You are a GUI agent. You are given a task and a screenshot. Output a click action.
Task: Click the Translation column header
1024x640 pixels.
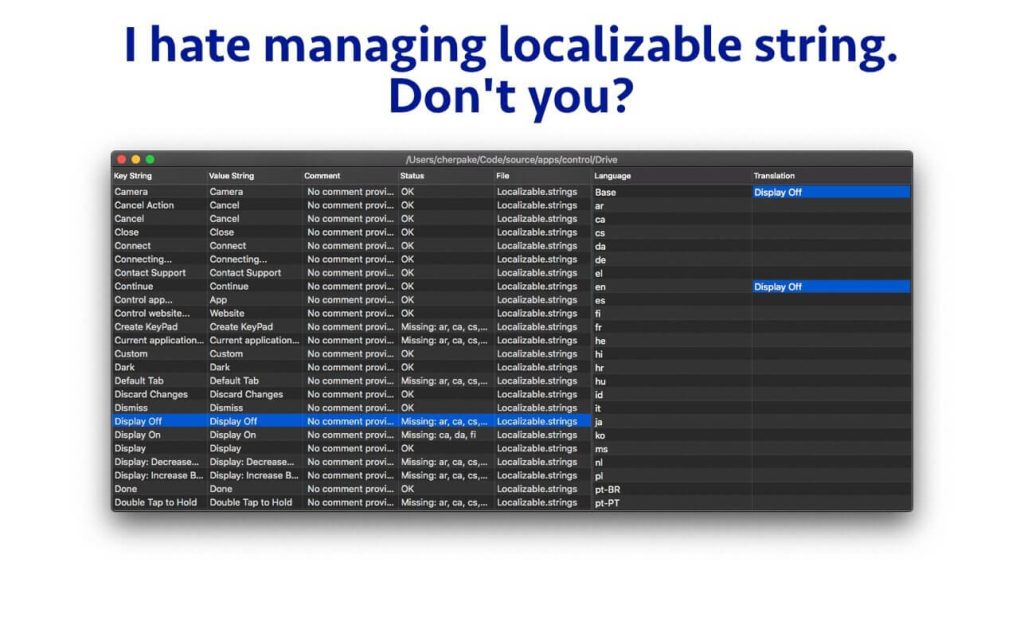pyautogui.click(x=775, y=176)
